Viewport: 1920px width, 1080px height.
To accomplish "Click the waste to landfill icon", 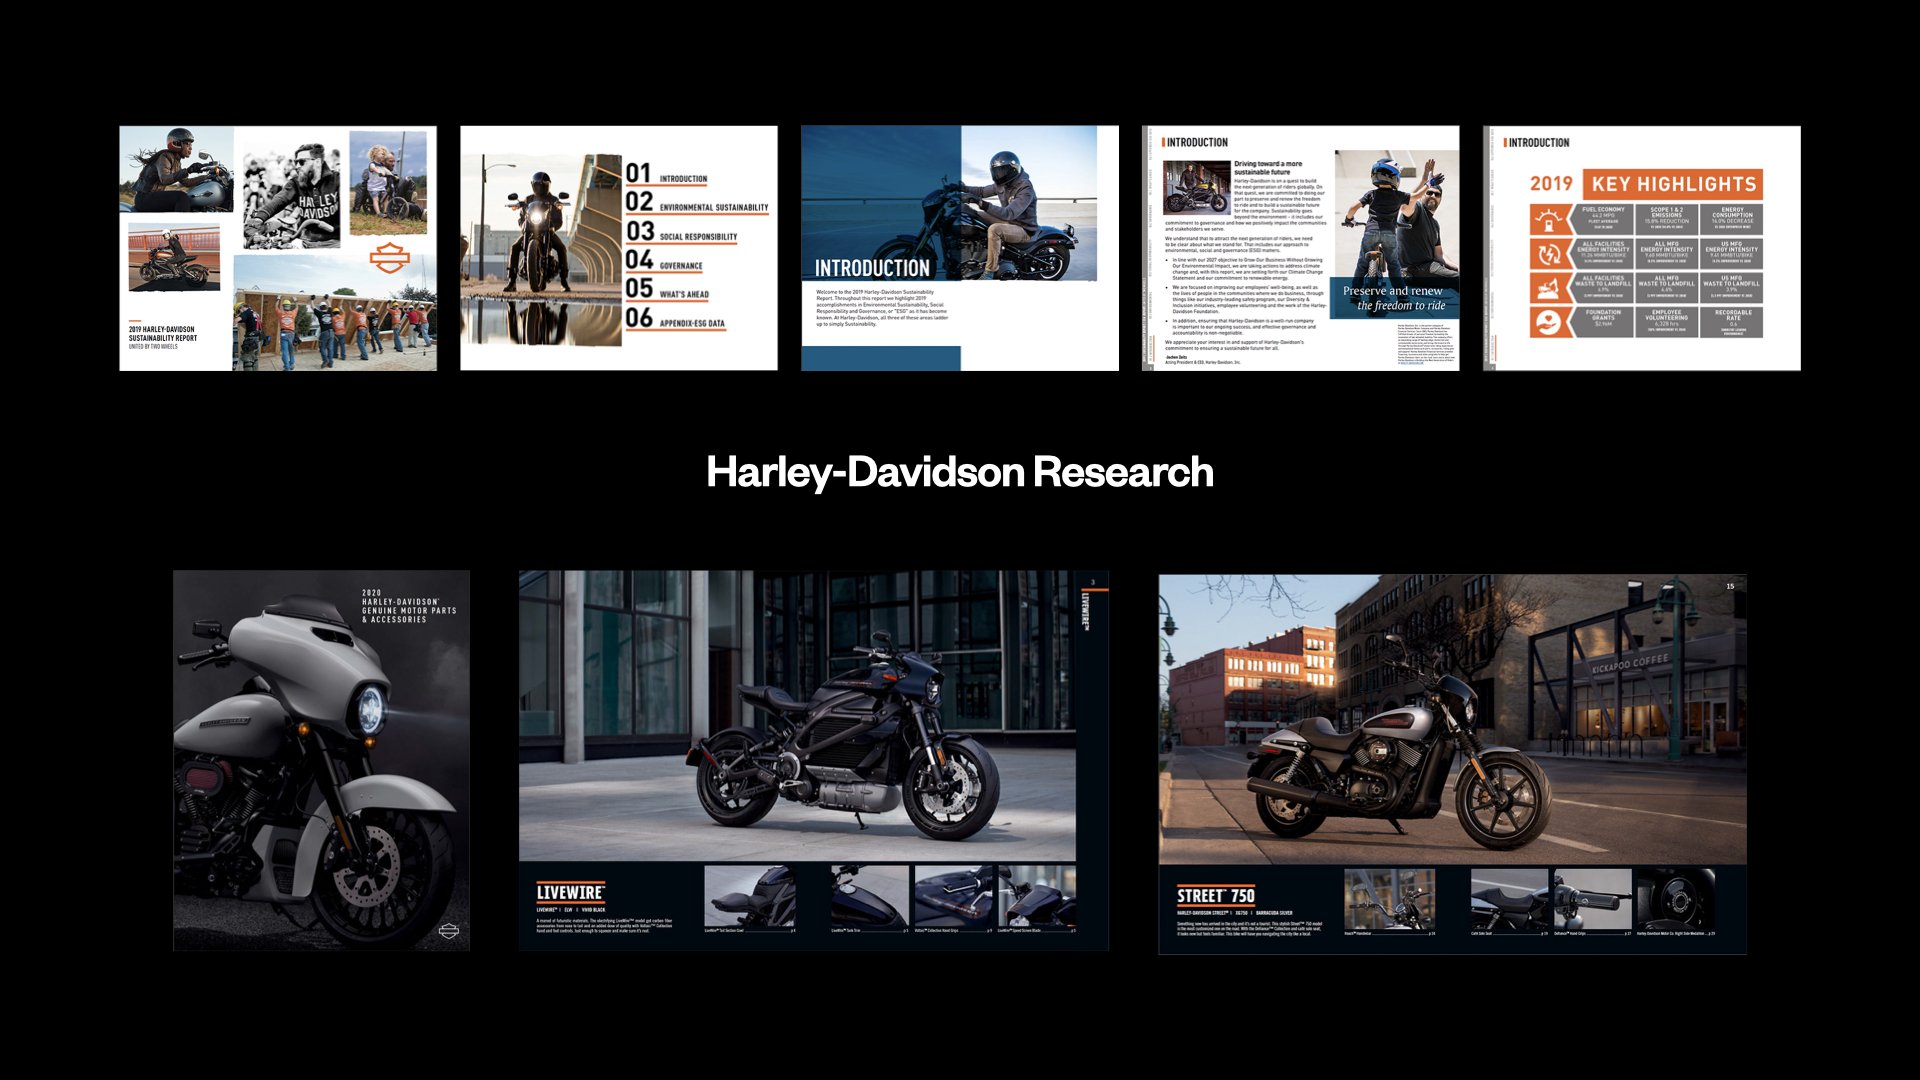I will pos(1548,289).
